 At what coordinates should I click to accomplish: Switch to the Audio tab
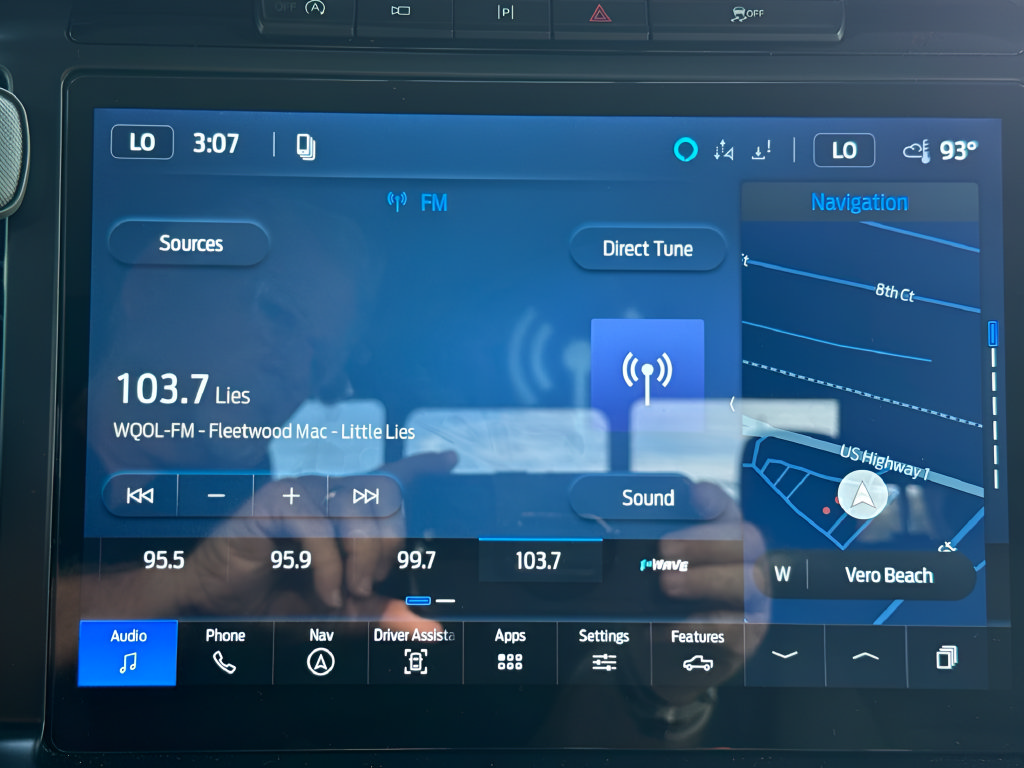coord(128,652)
